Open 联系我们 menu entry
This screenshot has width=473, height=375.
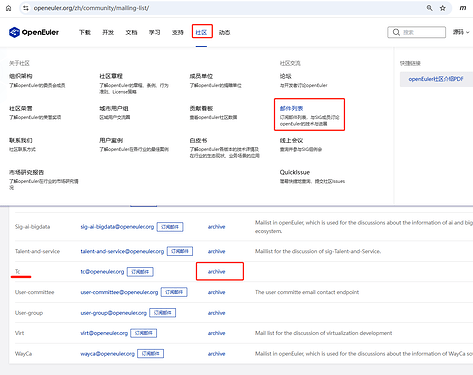point(21,140)
